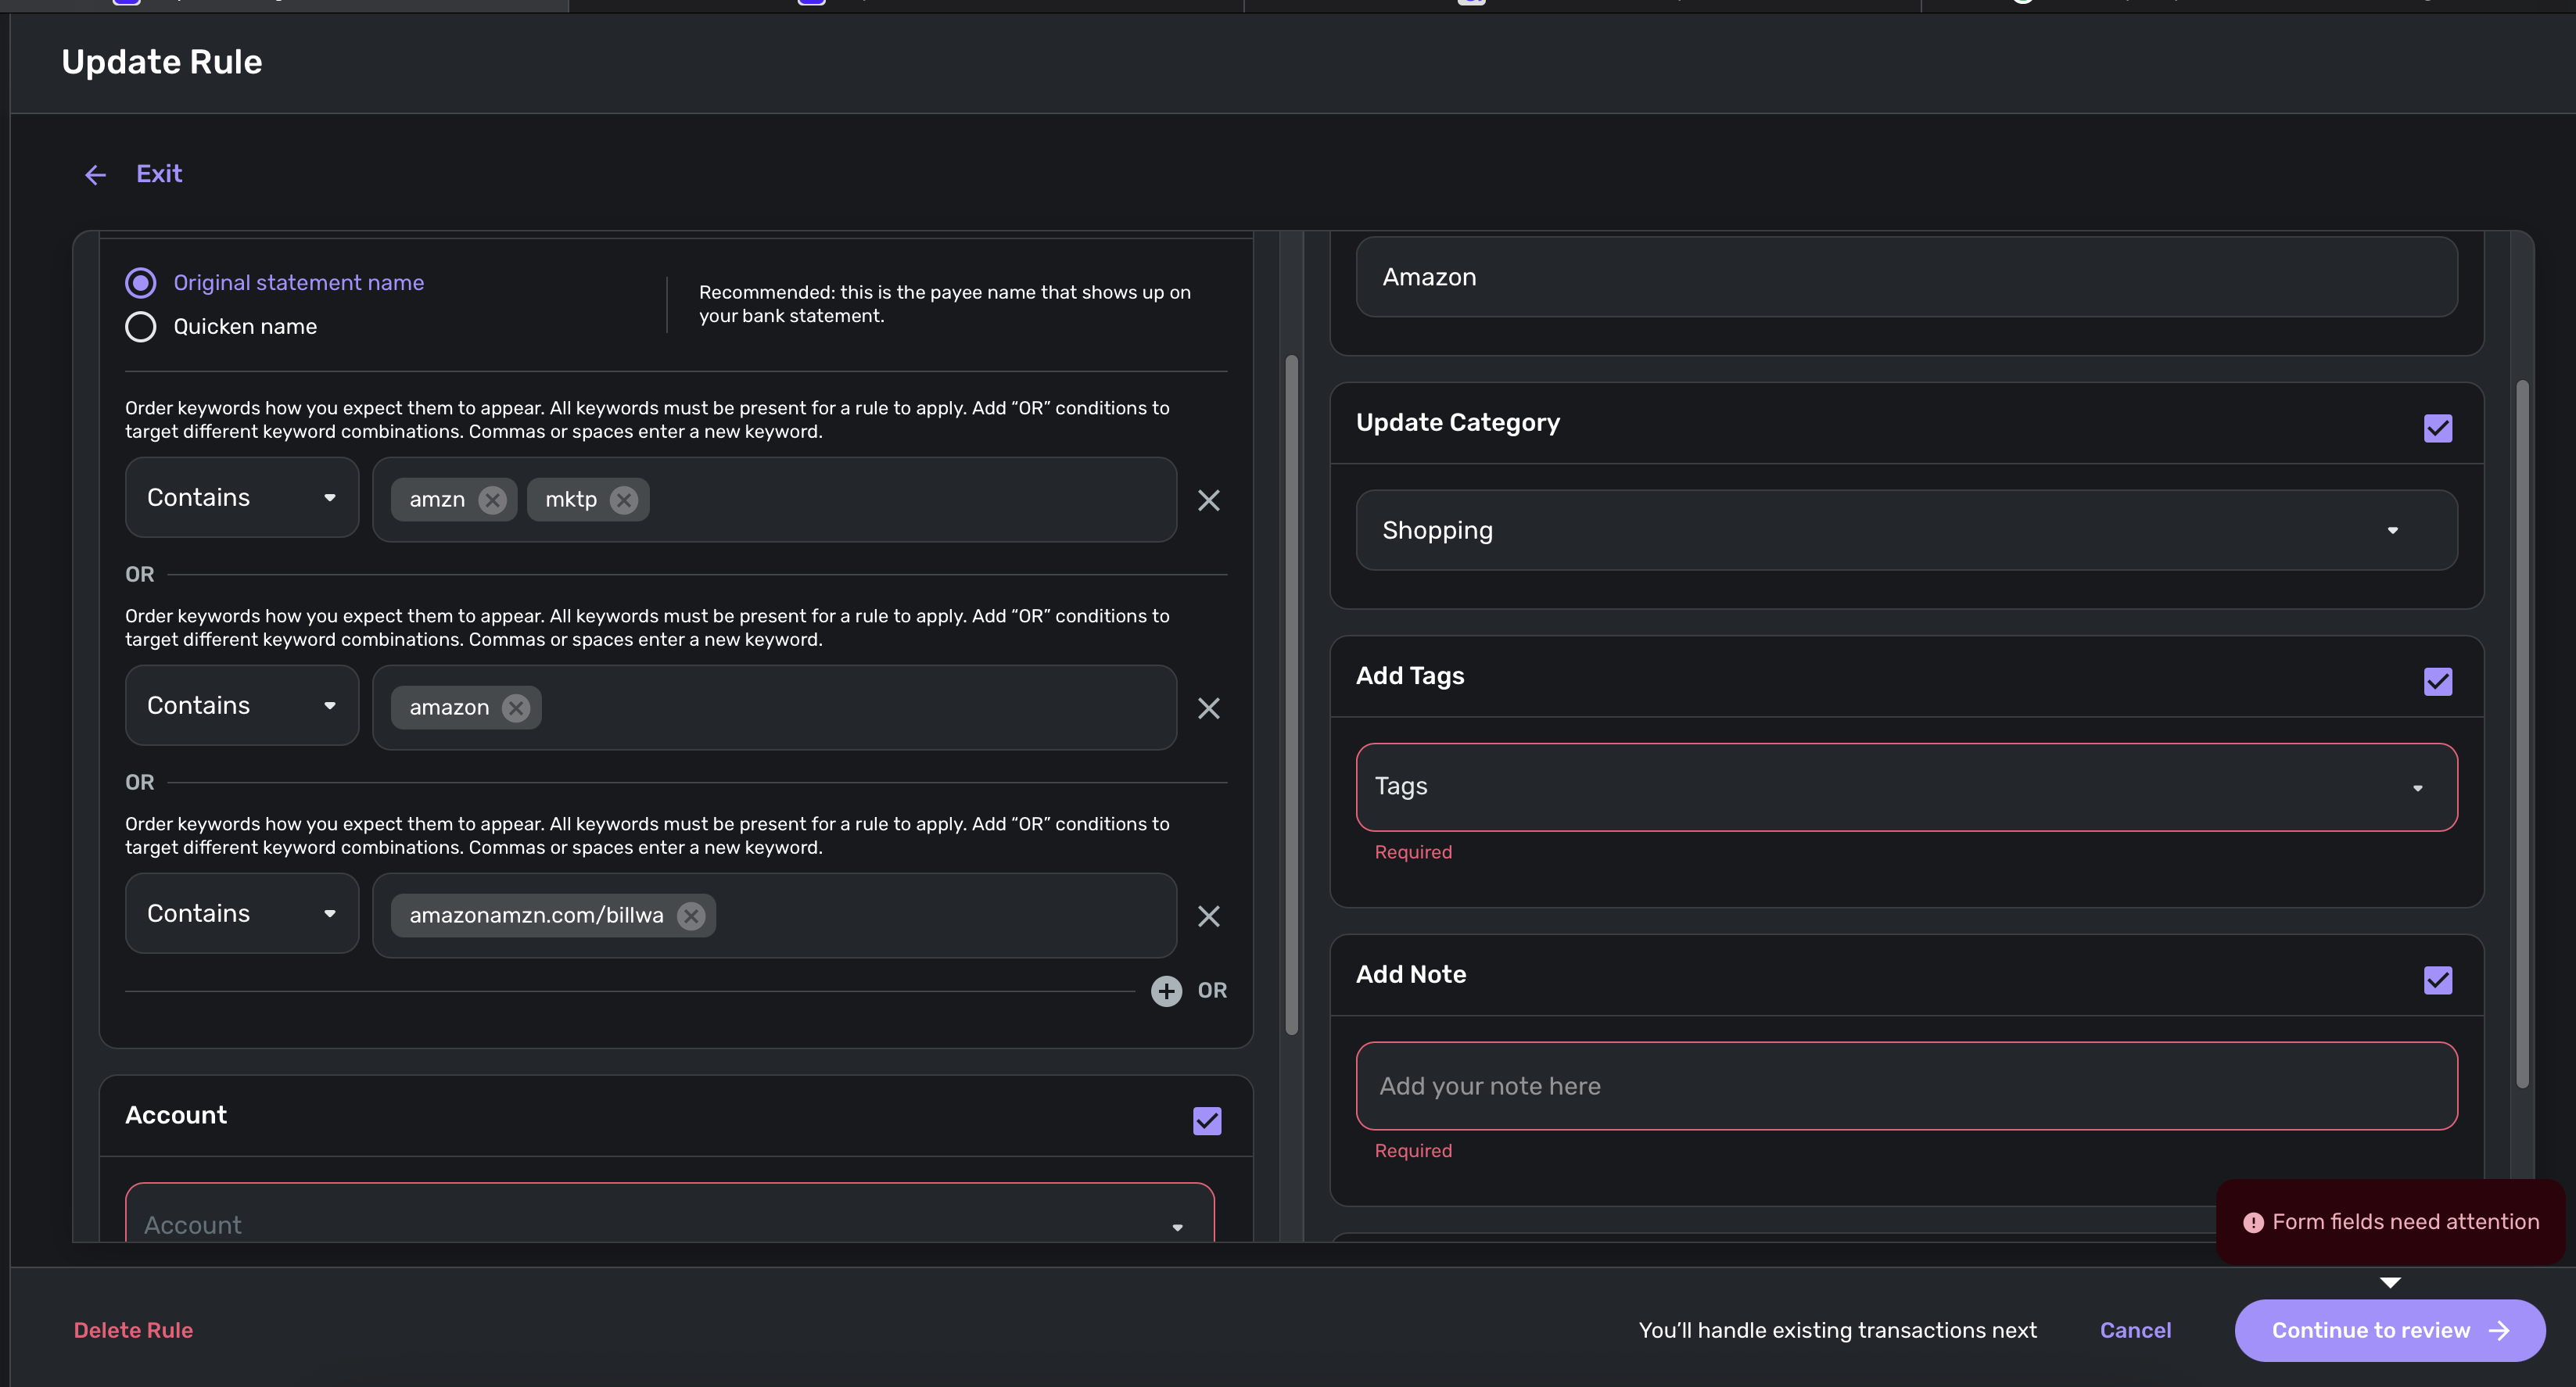Screen dimensions: 2576x1387
Task: Uncheck the Update Category checkbox
Action: coord(2437,428)
